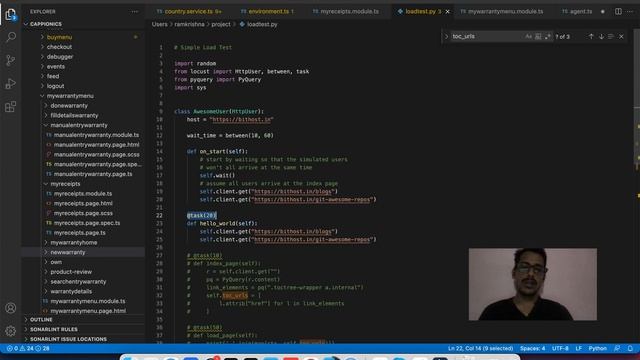Open myreceipts.page.ts file

click(x=80, y=233)
